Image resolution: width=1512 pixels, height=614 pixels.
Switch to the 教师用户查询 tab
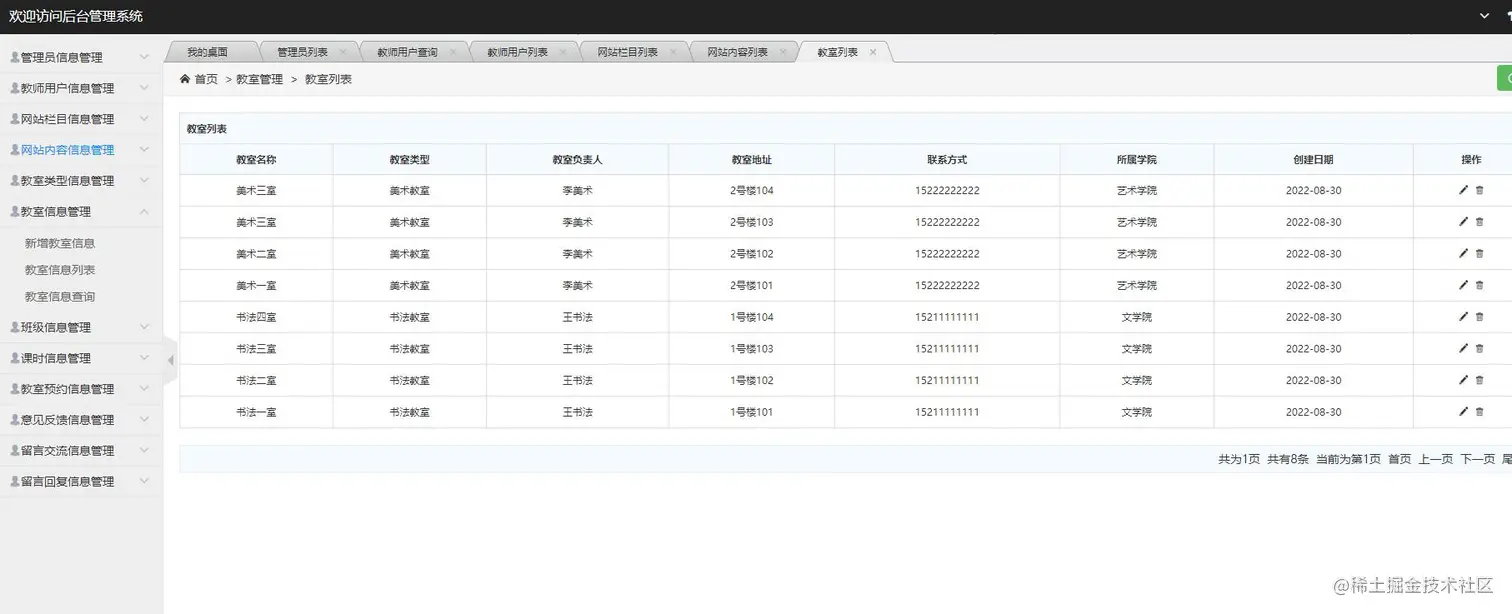(x=407, y=52)
